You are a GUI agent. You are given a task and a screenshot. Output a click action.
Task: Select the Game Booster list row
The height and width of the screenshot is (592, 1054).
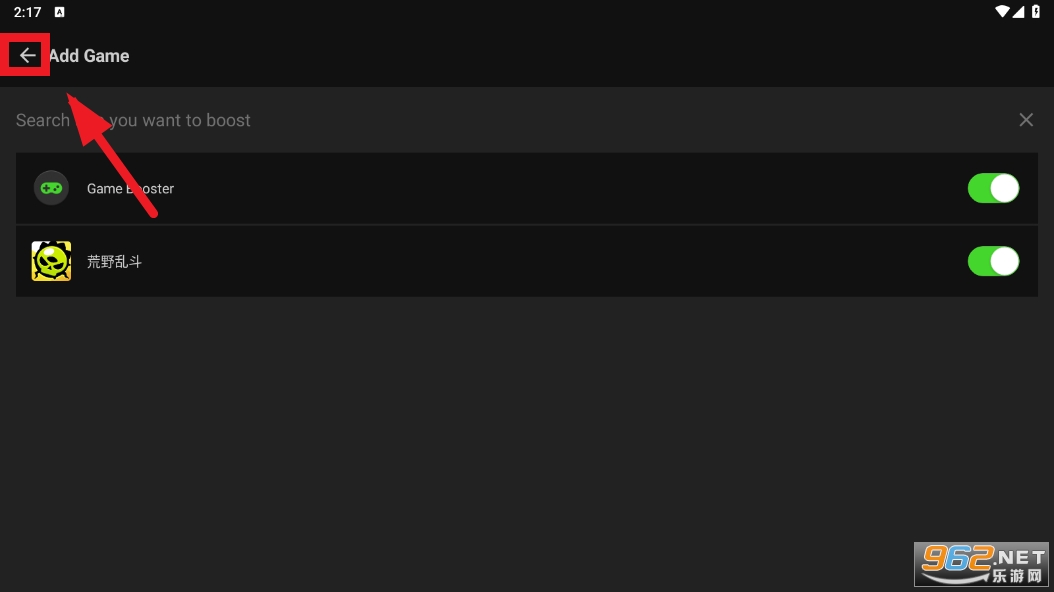click(527, 189)
